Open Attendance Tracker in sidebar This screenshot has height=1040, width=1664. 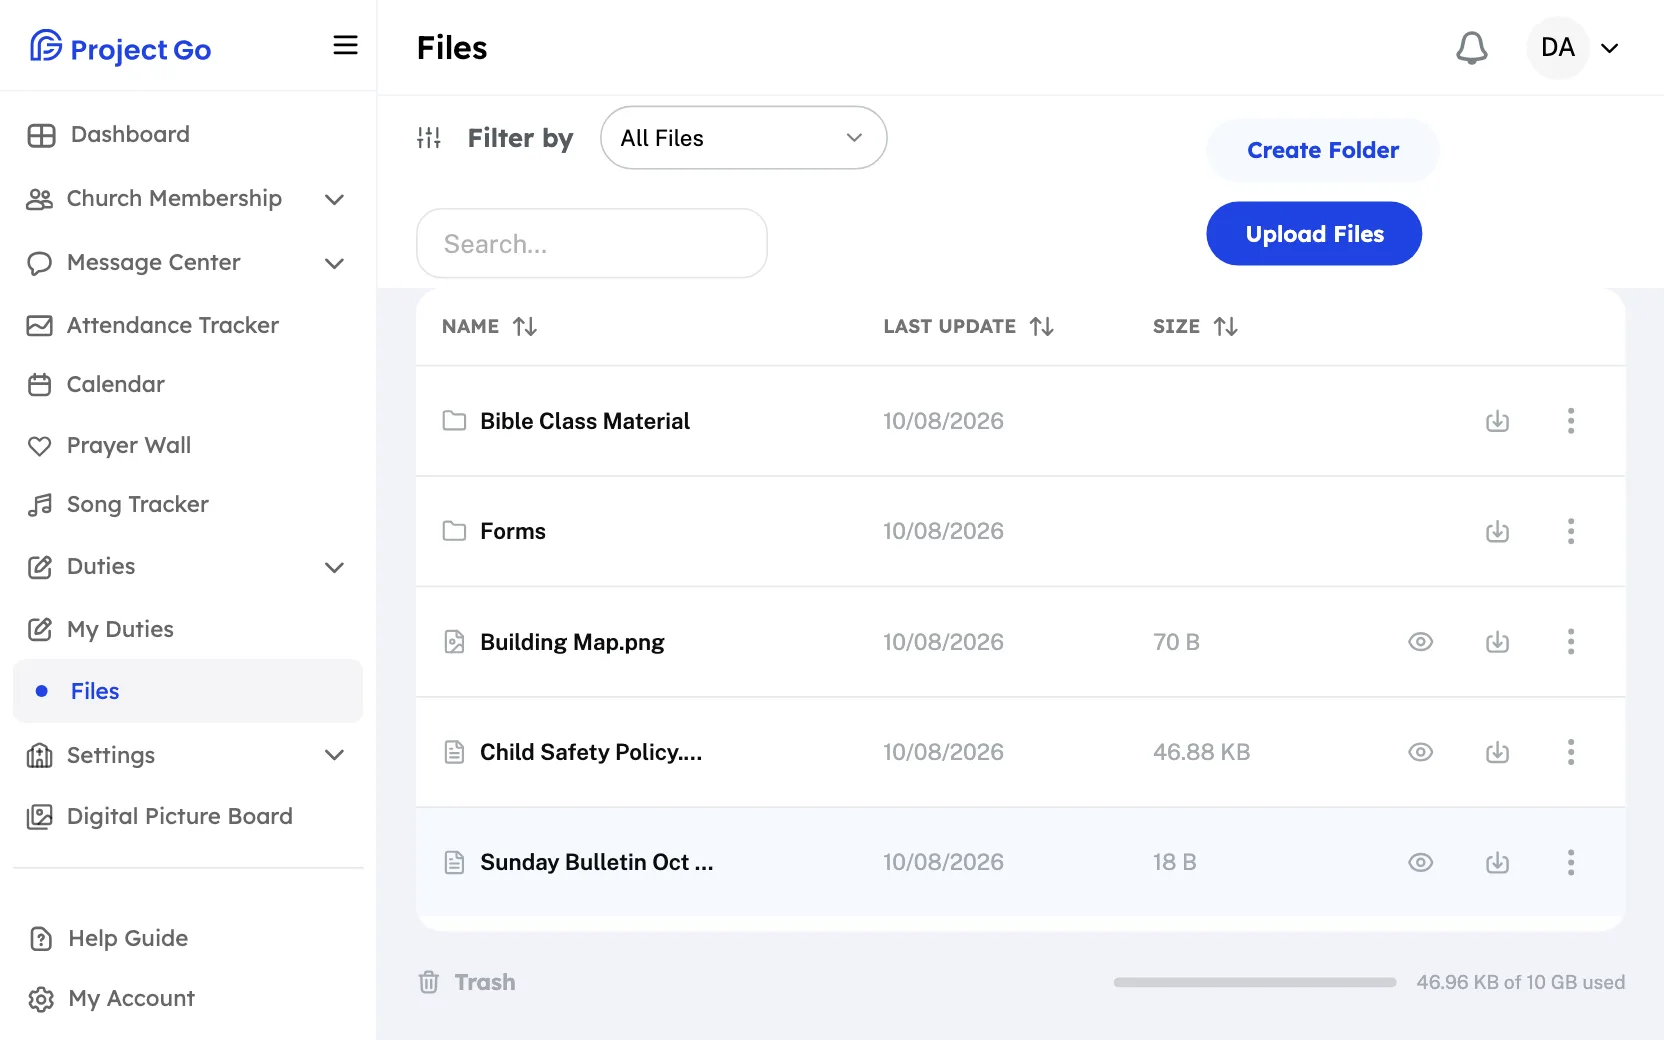153,325
